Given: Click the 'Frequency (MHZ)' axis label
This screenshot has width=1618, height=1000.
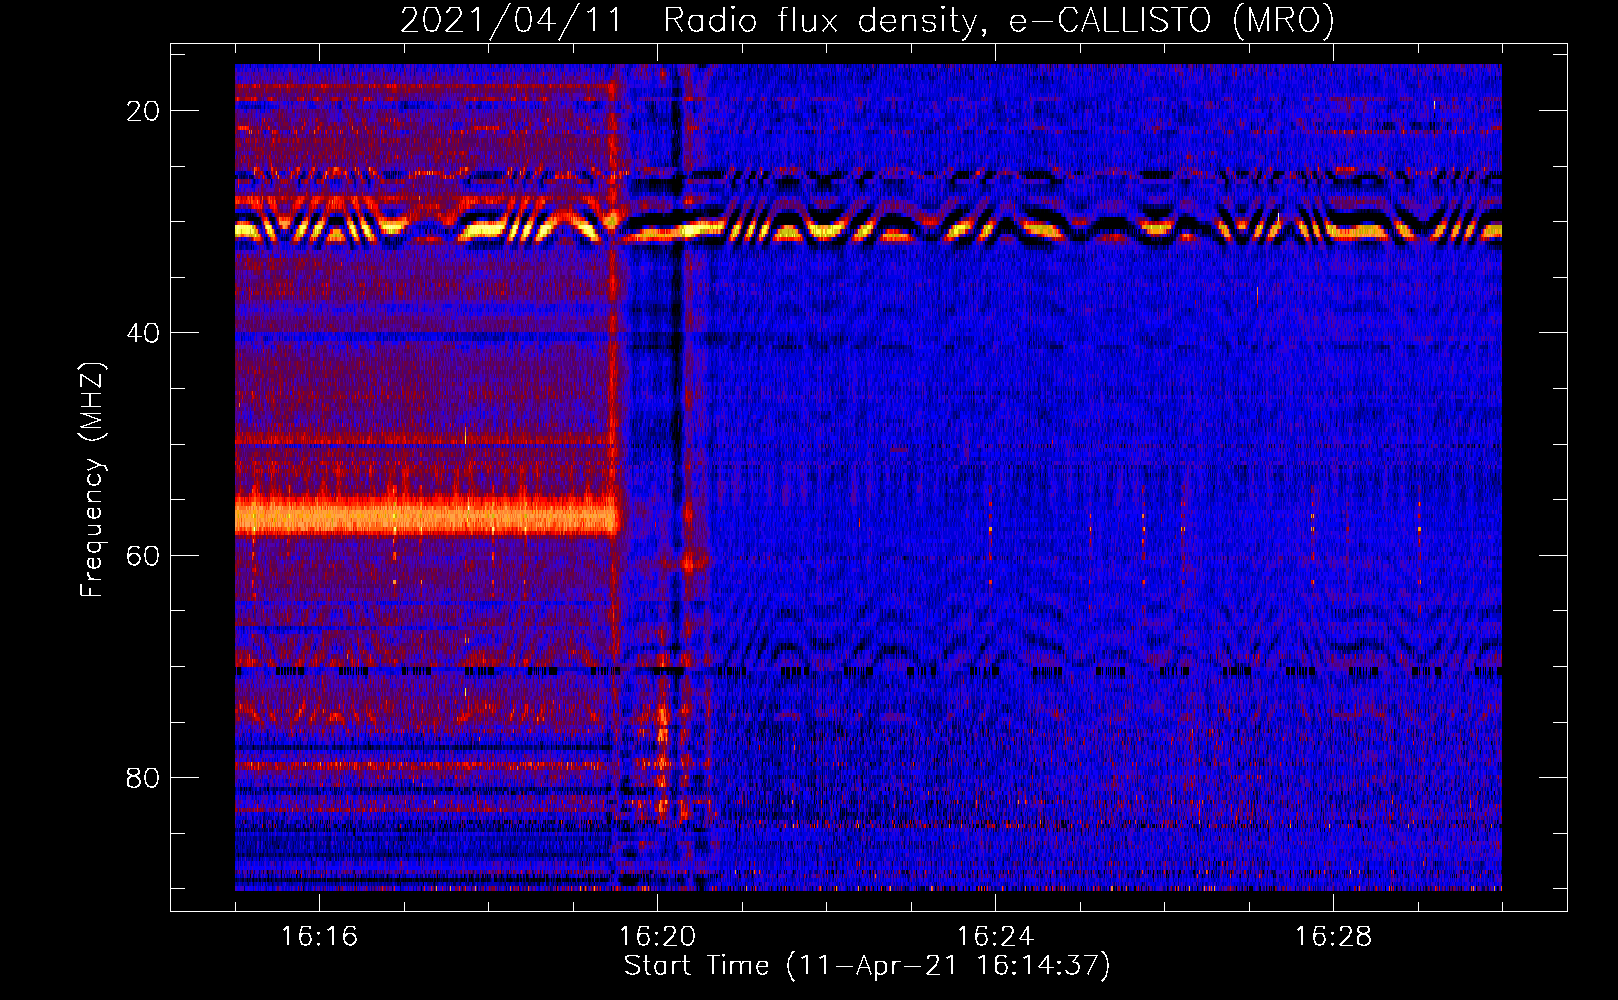Looking at the screenshot, I should pyautogui.click(x=92, y=479).
